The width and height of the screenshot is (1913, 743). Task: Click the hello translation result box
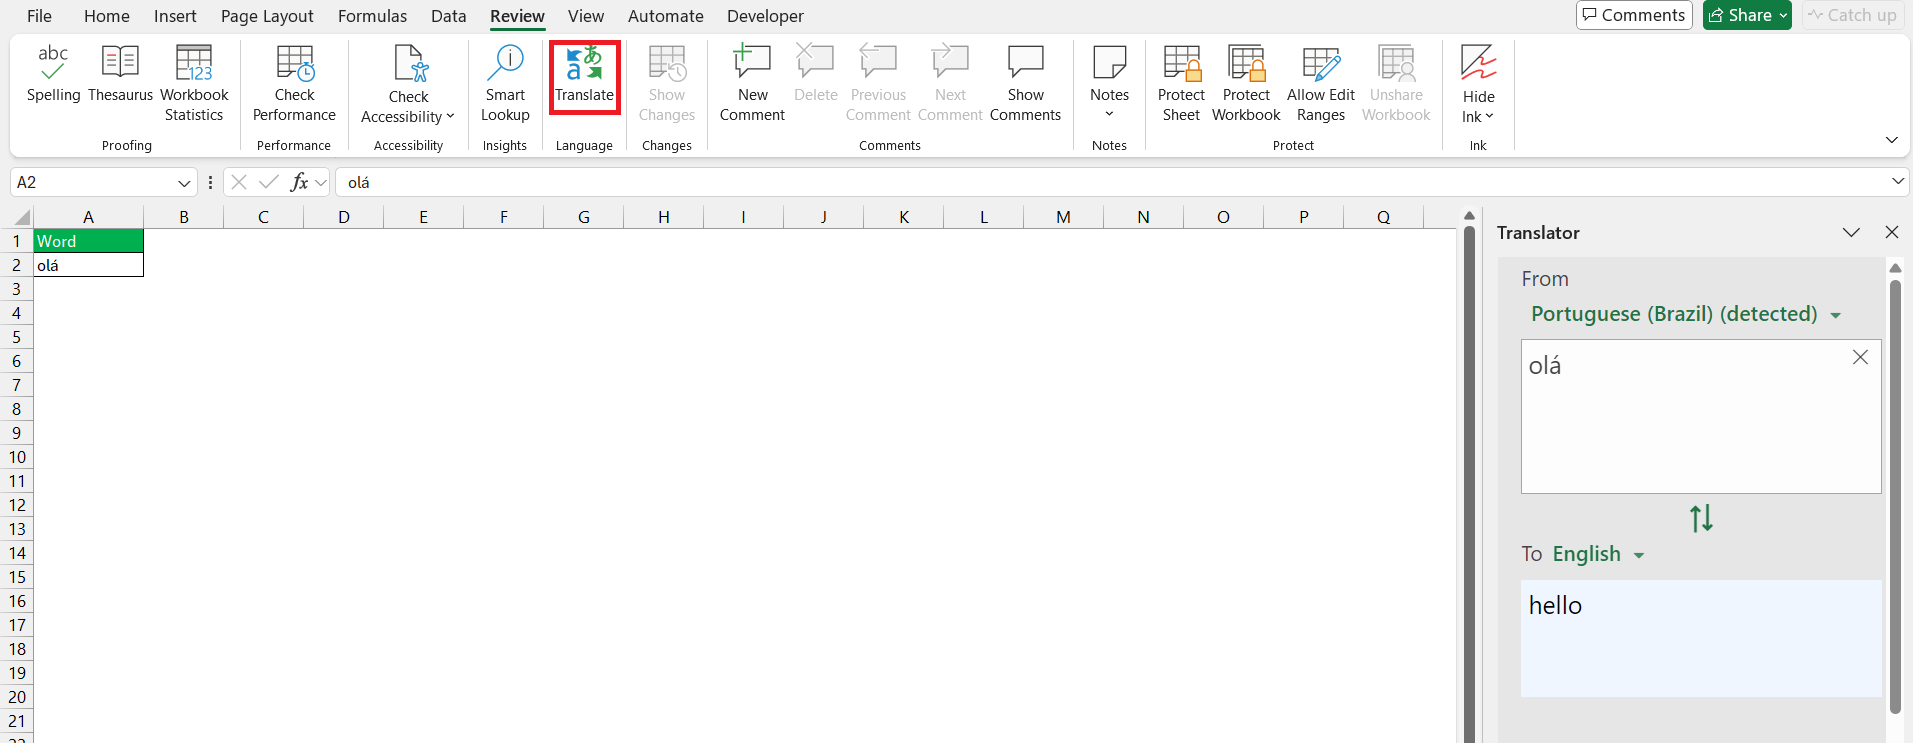[x=1700, y=638]
